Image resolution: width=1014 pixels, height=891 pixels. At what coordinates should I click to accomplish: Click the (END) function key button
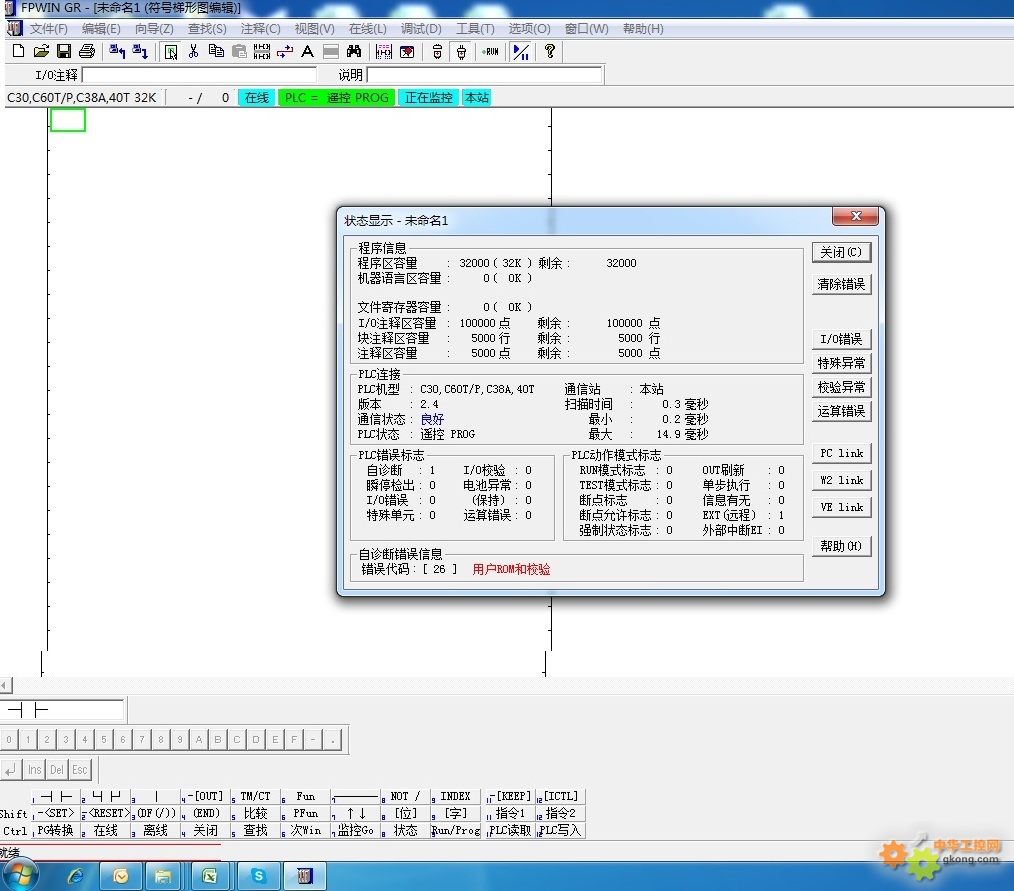click(206, 813)
